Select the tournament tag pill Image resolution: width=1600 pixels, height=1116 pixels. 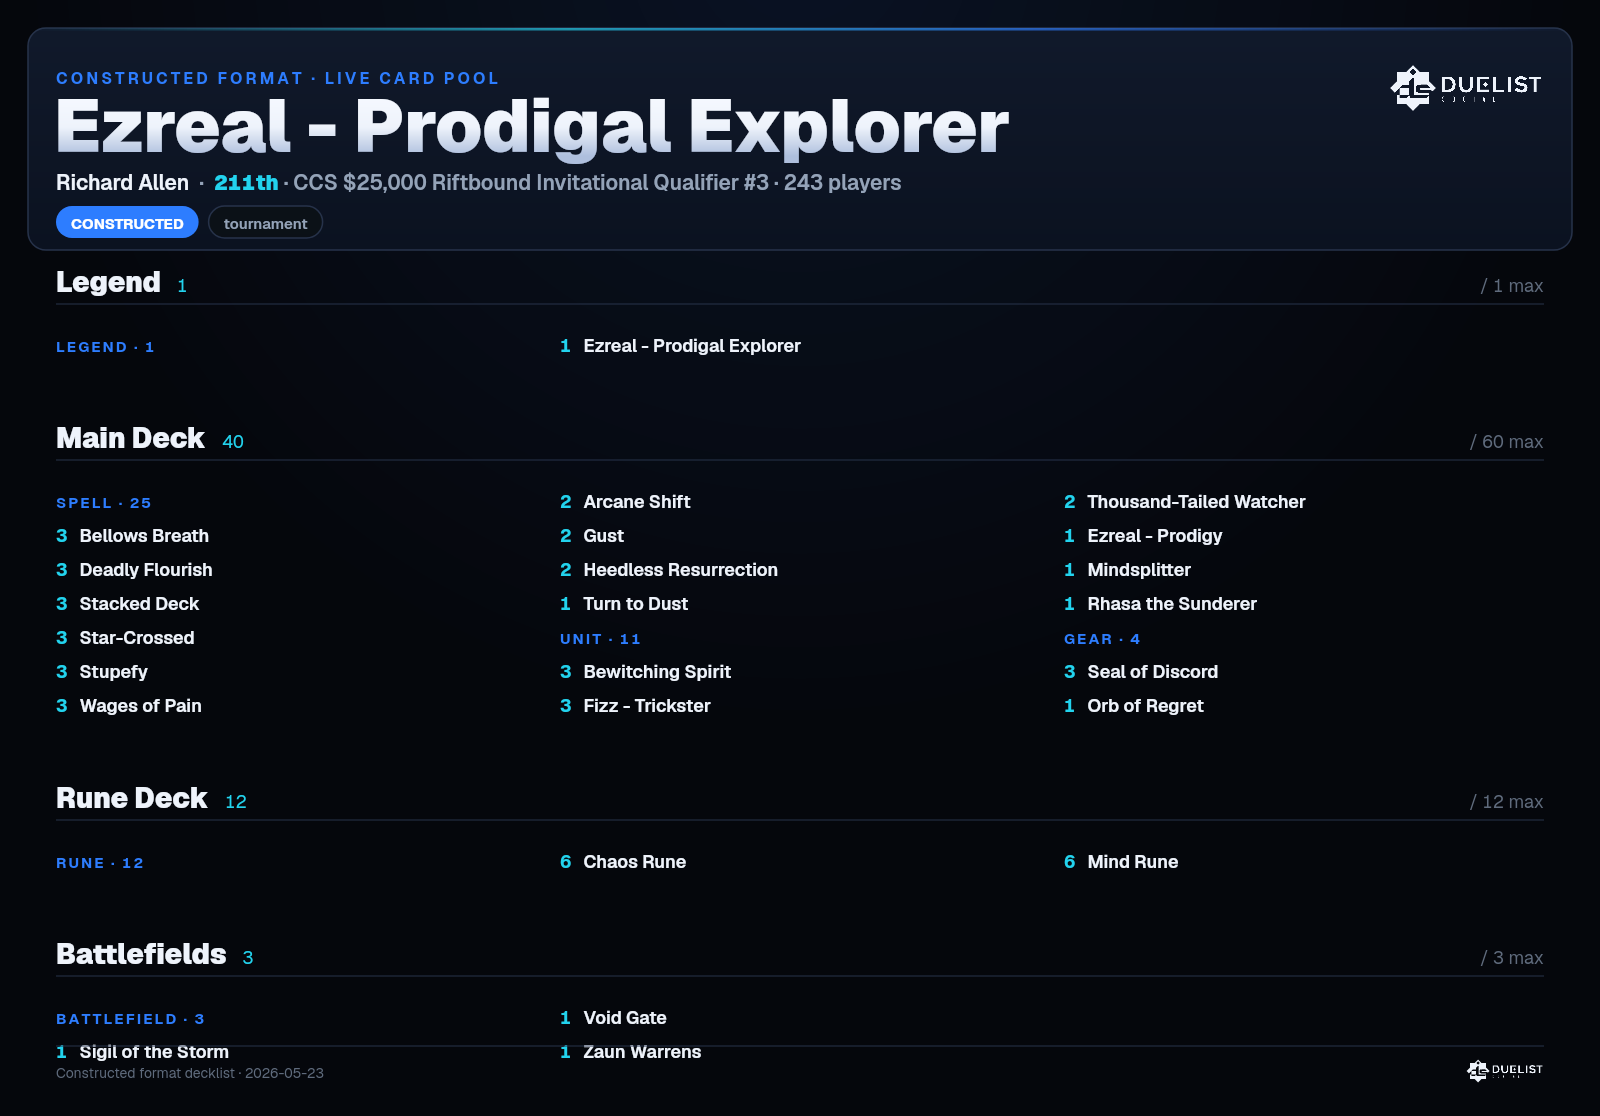tap(265, 223)
